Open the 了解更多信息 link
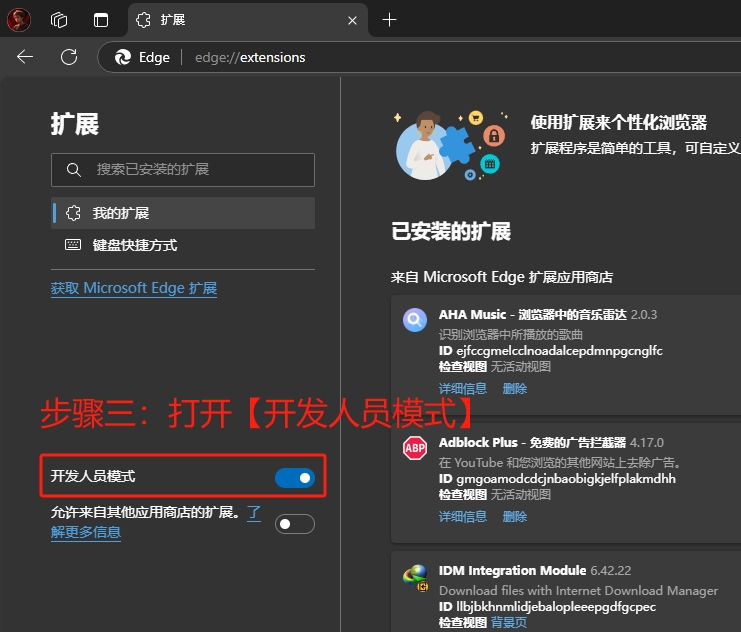Viewport: 741px width, 632px height. click(x=86, y=532)
